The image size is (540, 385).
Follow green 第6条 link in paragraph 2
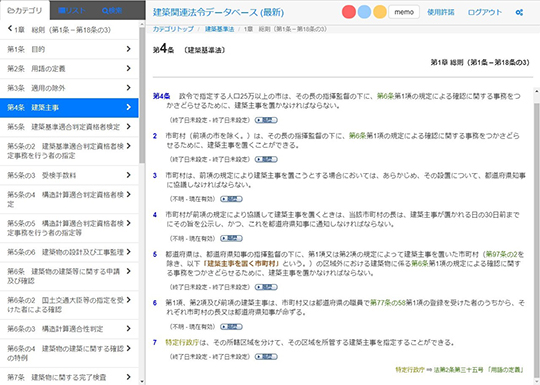click(x=357, y=136)
